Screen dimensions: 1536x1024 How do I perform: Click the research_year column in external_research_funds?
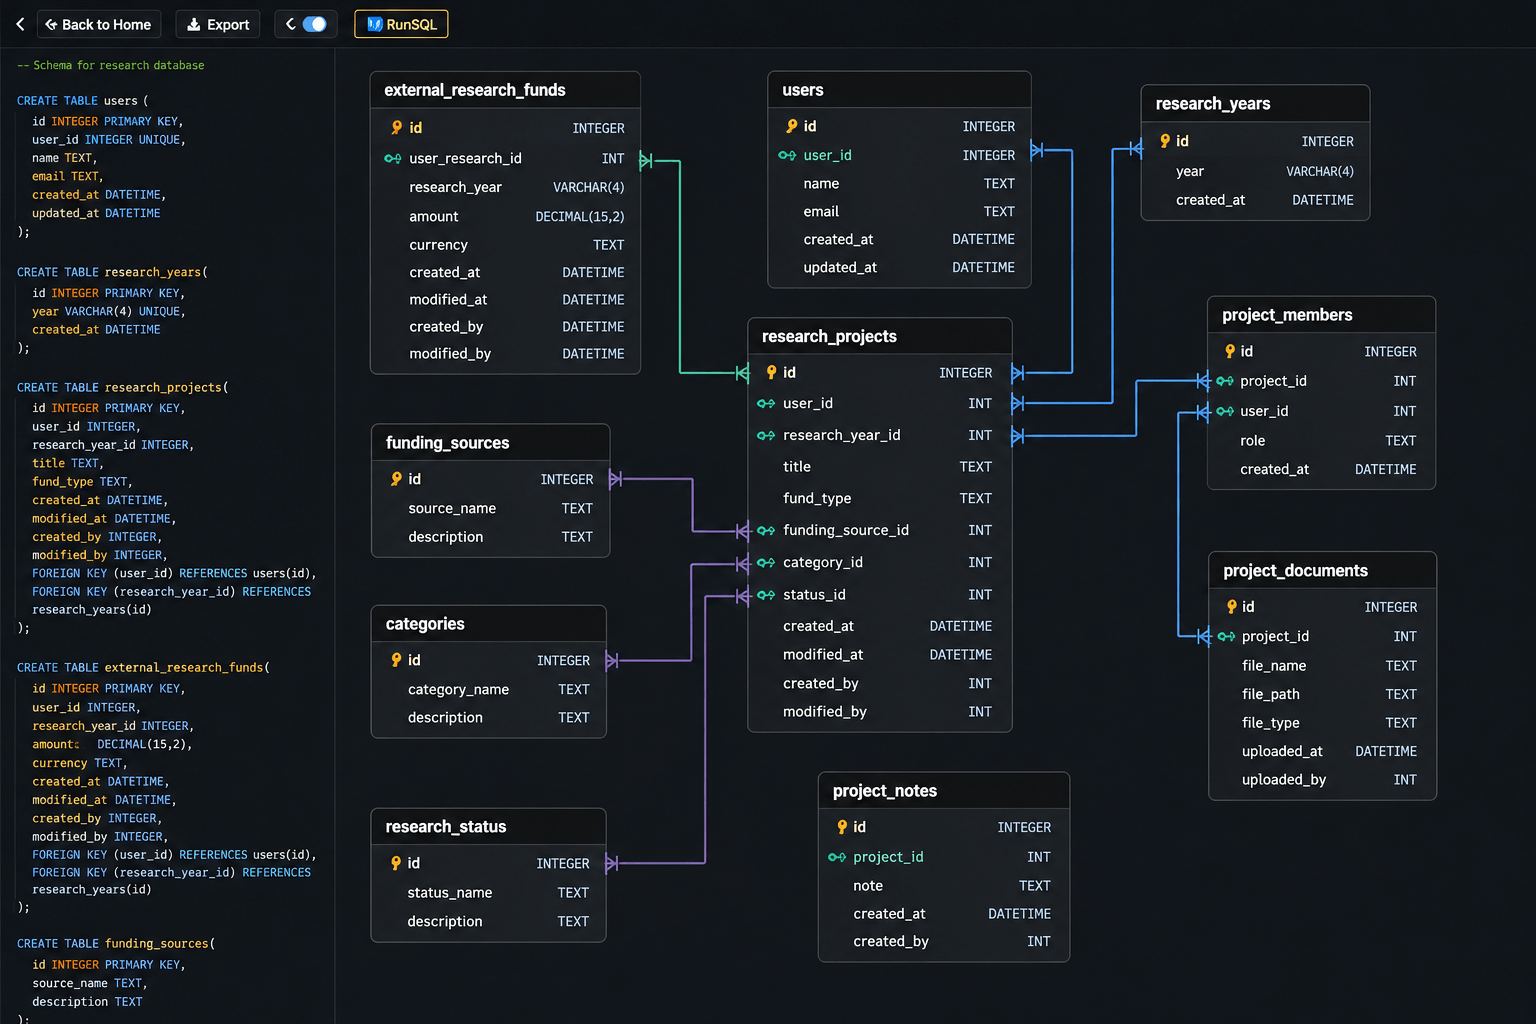tap(505, 187)
